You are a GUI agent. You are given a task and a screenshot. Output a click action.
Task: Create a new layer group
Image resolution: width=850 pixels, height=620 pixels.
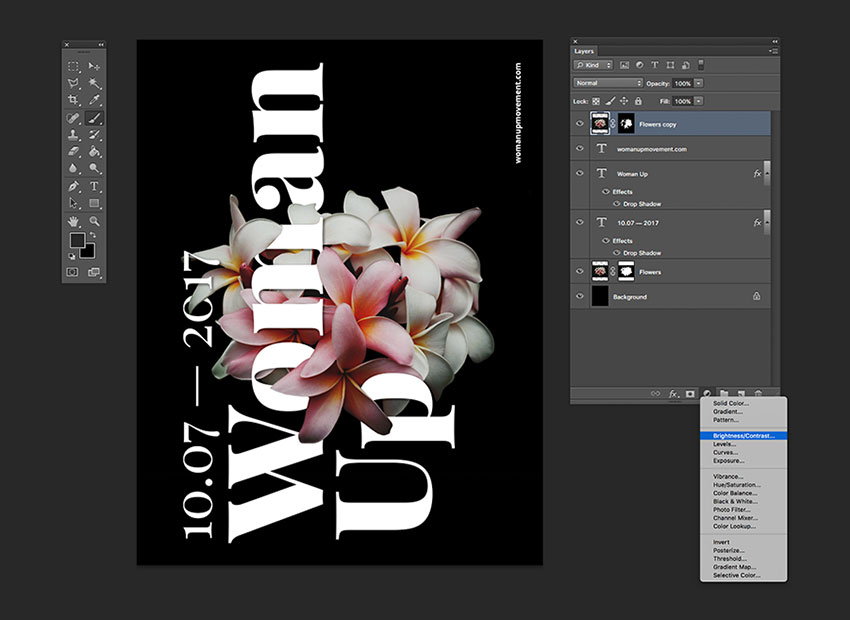724,393
